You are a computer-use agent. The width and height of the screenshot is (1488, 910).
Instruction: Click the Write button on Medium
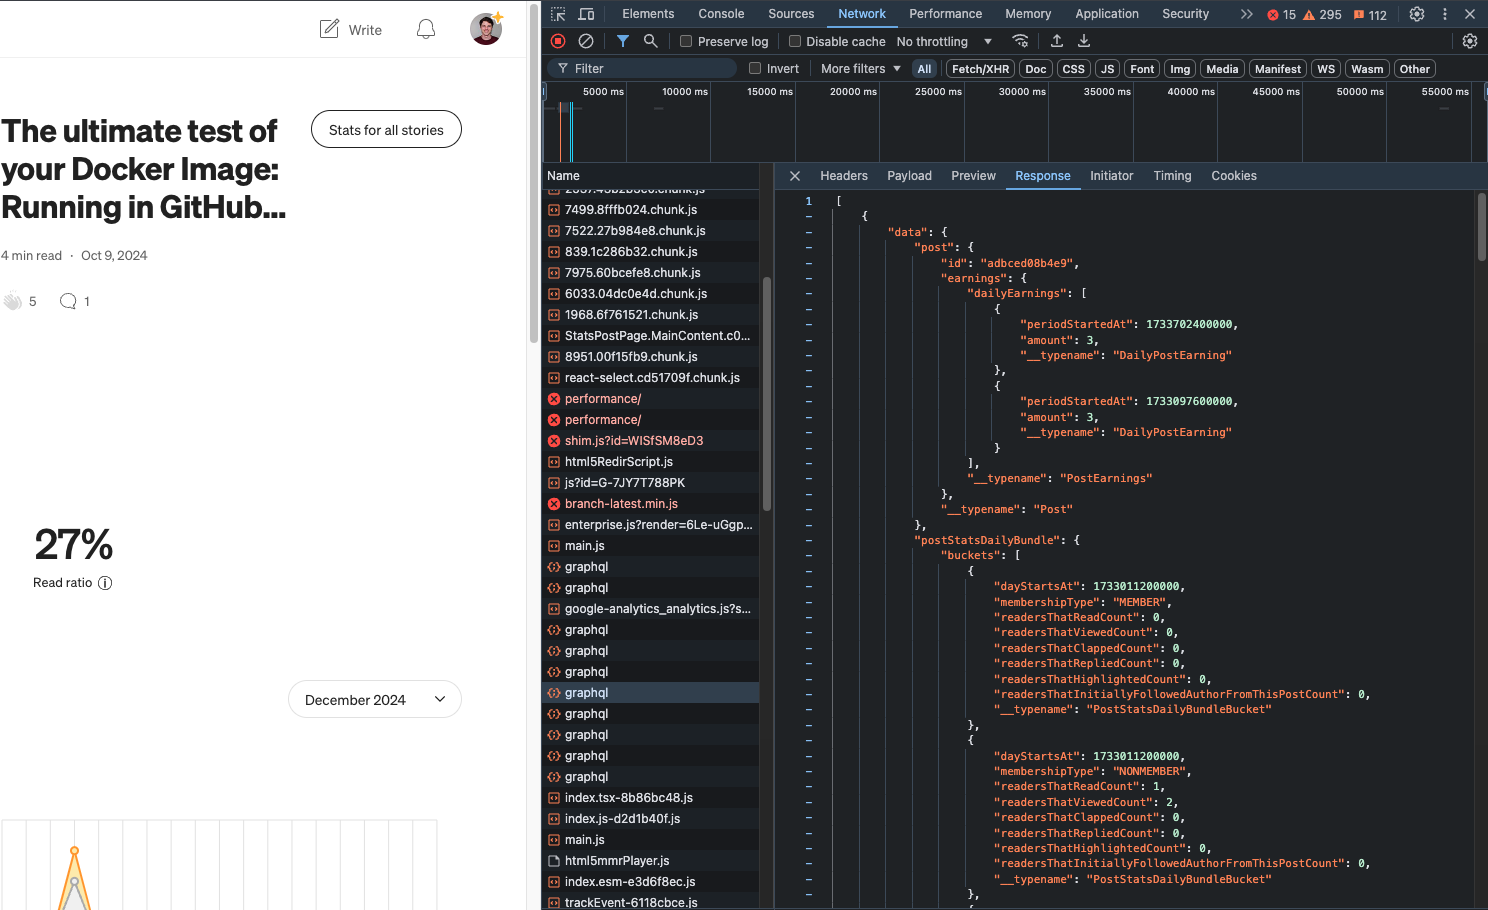(x=350, y=29)
